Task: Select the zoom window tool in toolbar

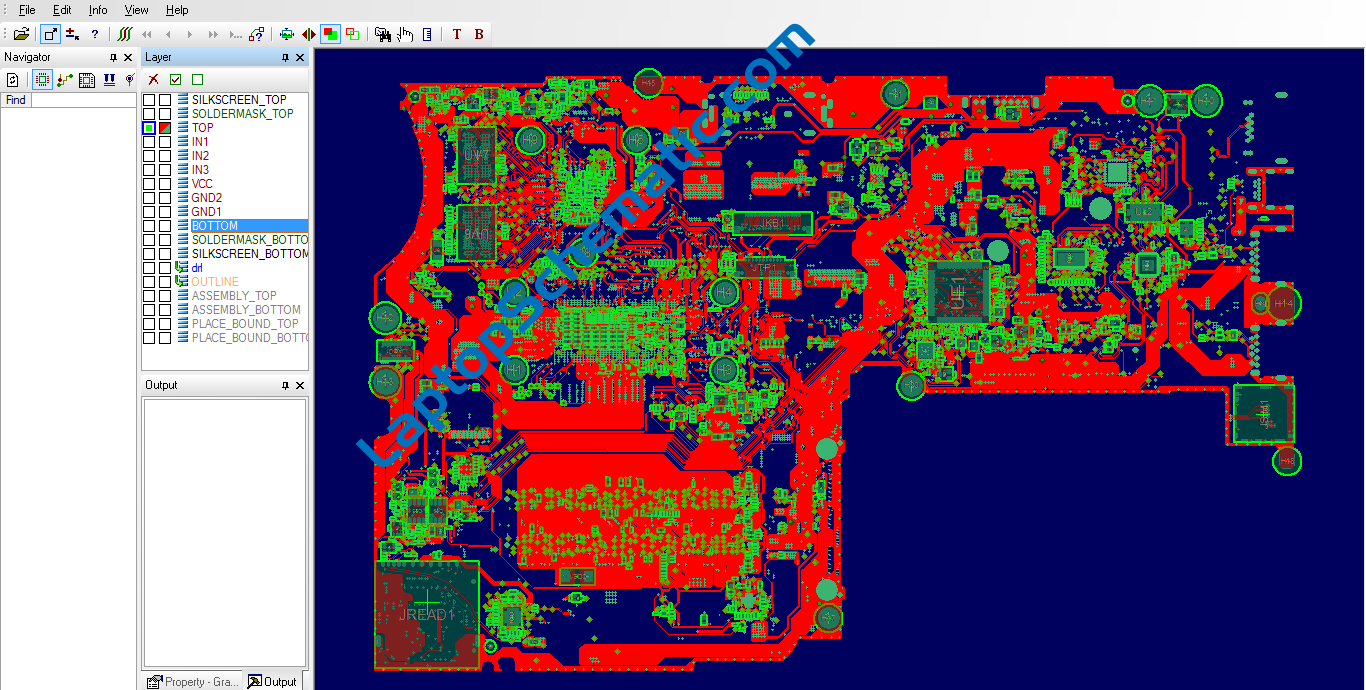Action: pyautogui.click(x=50, y=34)
